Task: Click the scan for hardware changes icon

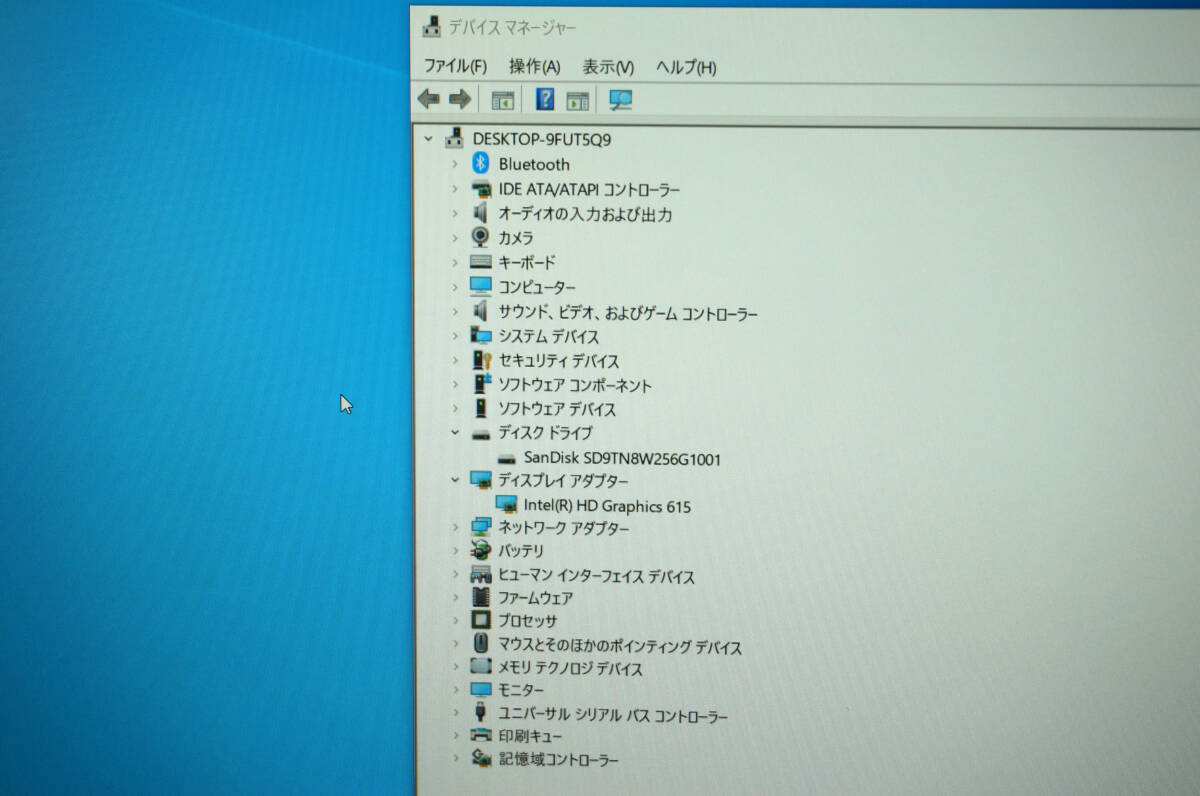Action: tap(620, 100)
